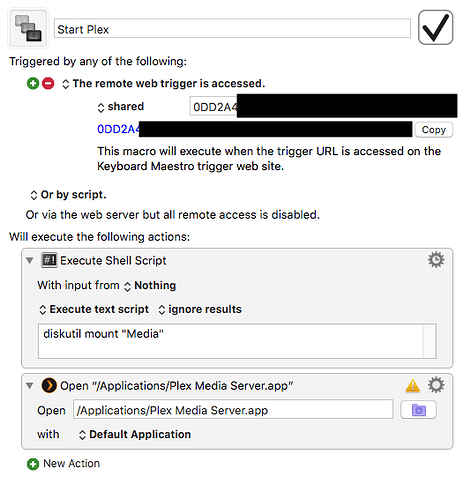Screen dimensions: 464x499
Task: Browse for file with folder button
Action: point(418,410)
